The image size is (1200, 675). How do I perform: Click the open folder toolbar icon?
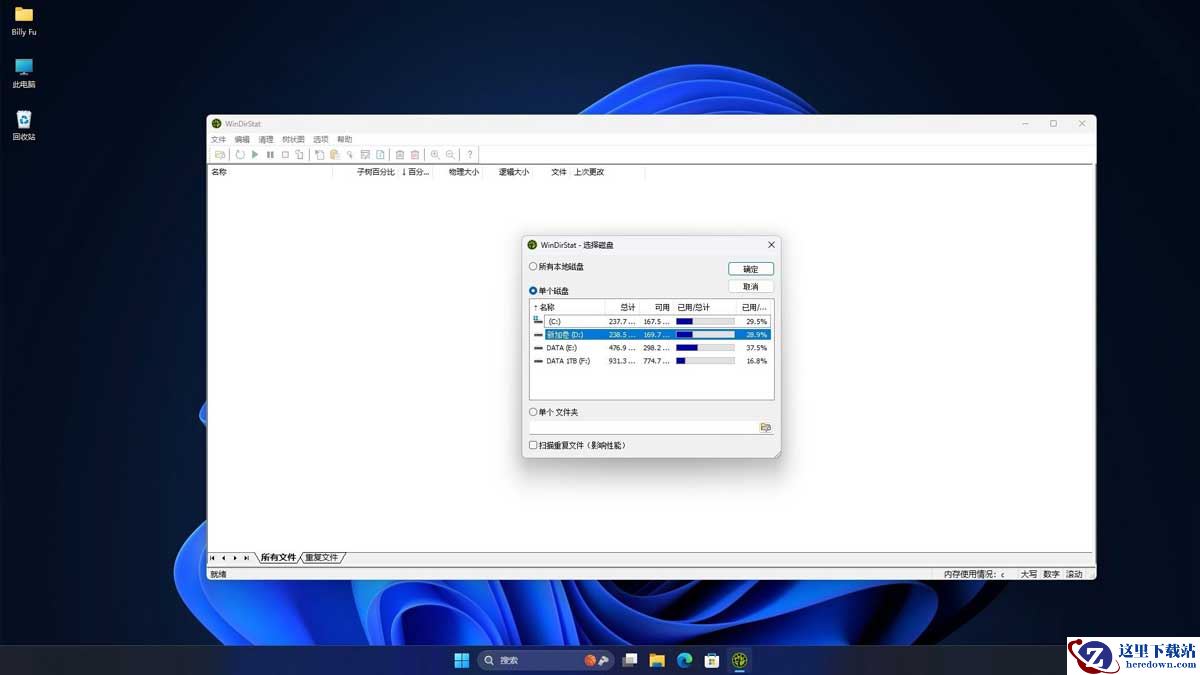click(219, 155)
